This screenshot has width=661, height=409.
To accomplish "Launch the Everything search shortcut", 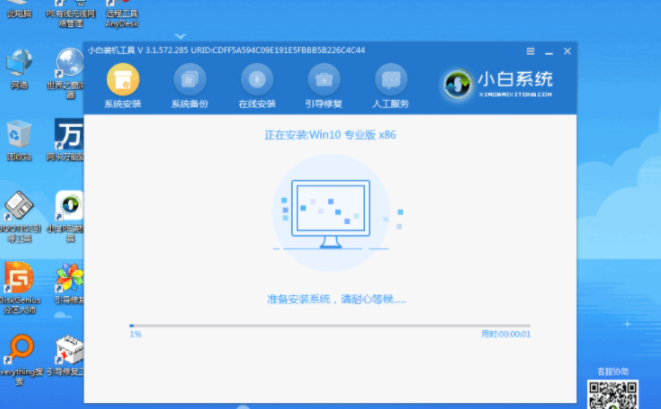I will click(x=19, y=353).
